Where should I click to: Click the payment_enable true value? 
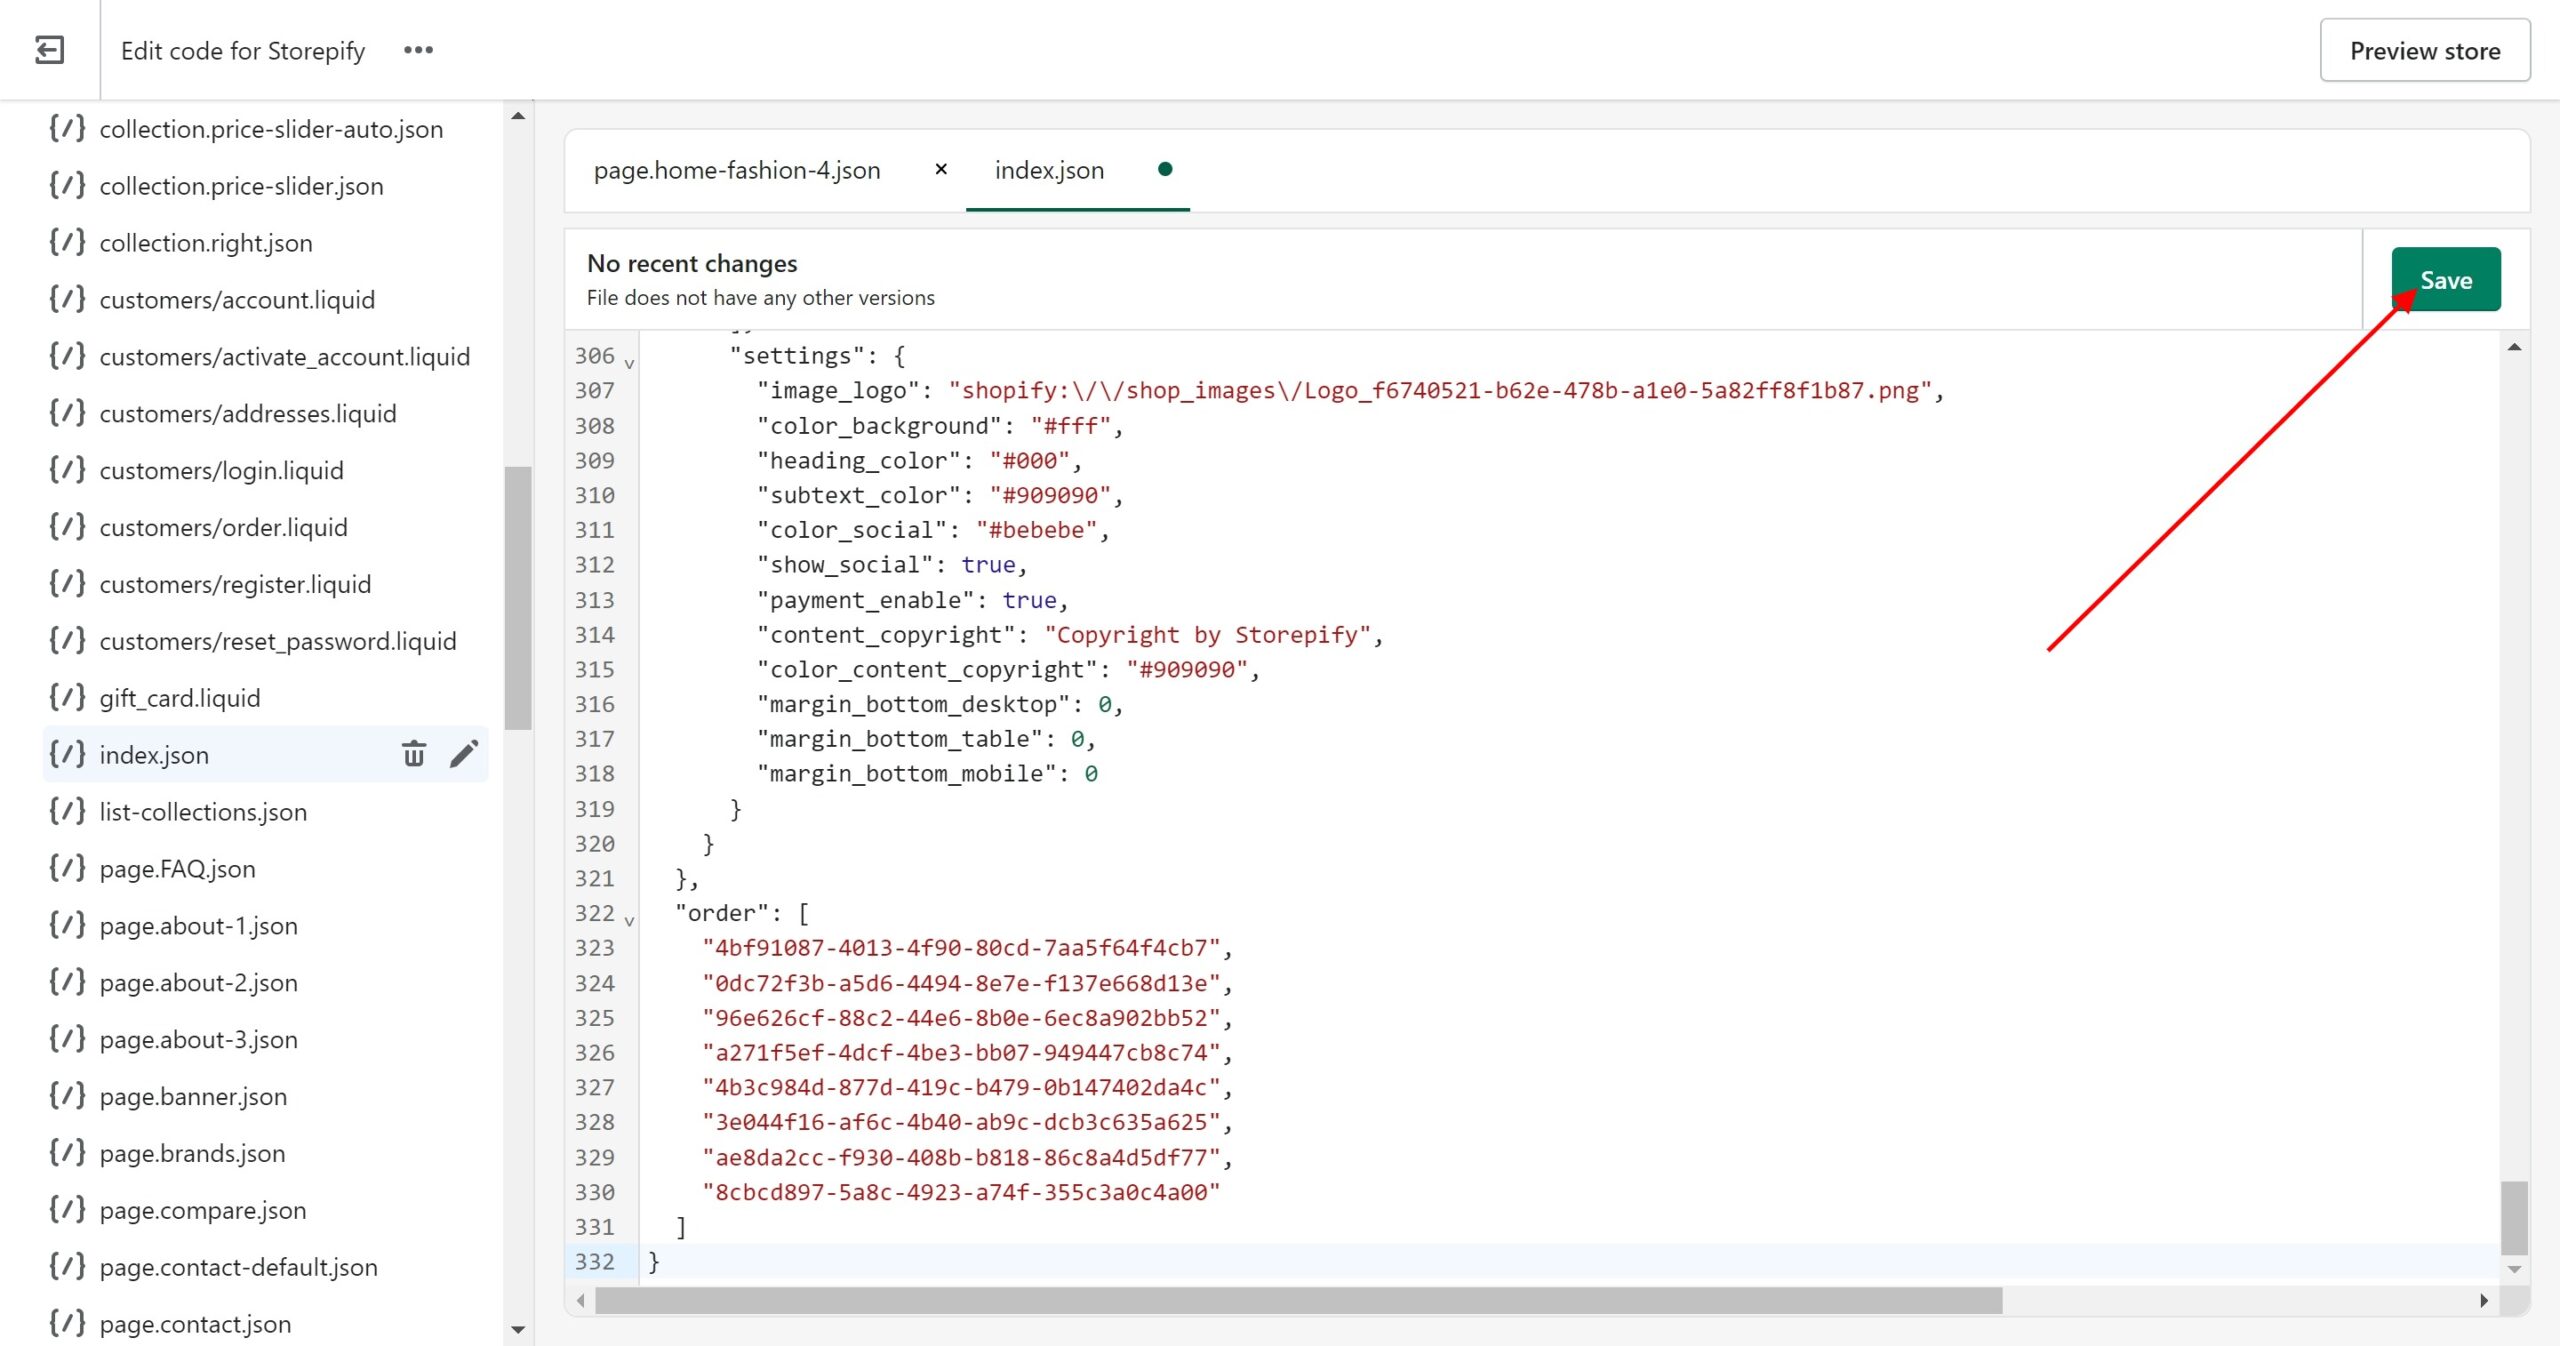pos(1029,600)
